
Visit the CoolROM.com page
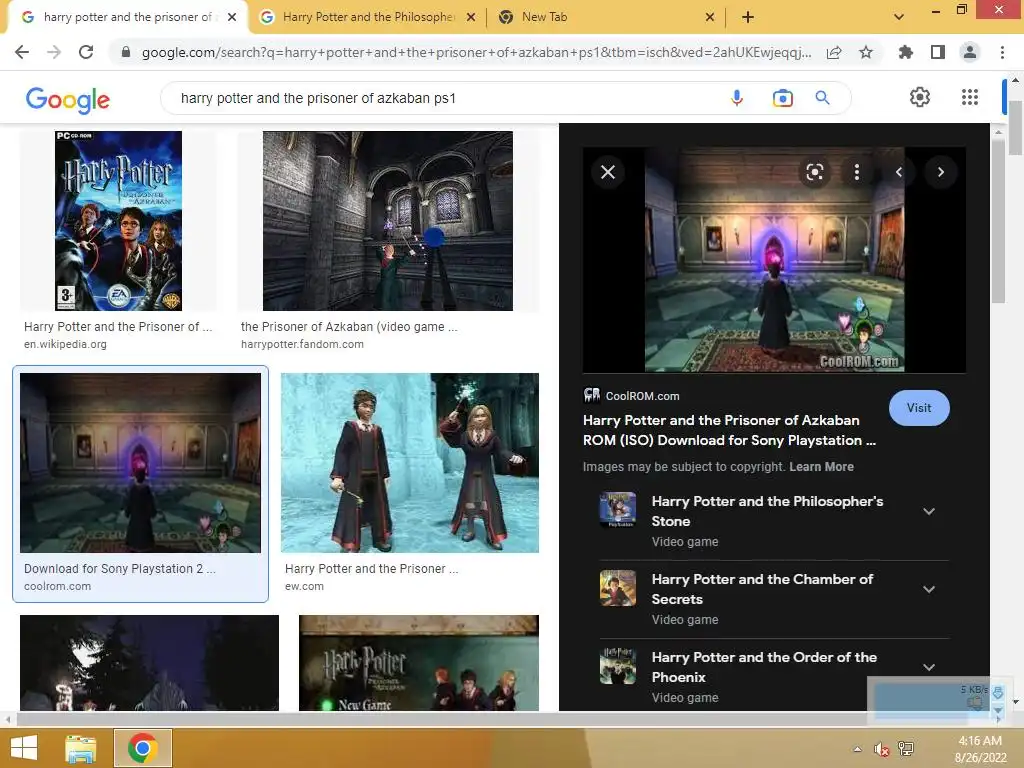(919, 408)
